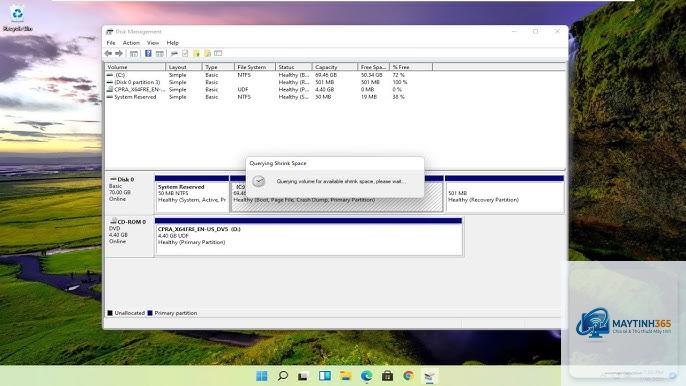Open the Windows Start button on taskbar

coord(262,375)
